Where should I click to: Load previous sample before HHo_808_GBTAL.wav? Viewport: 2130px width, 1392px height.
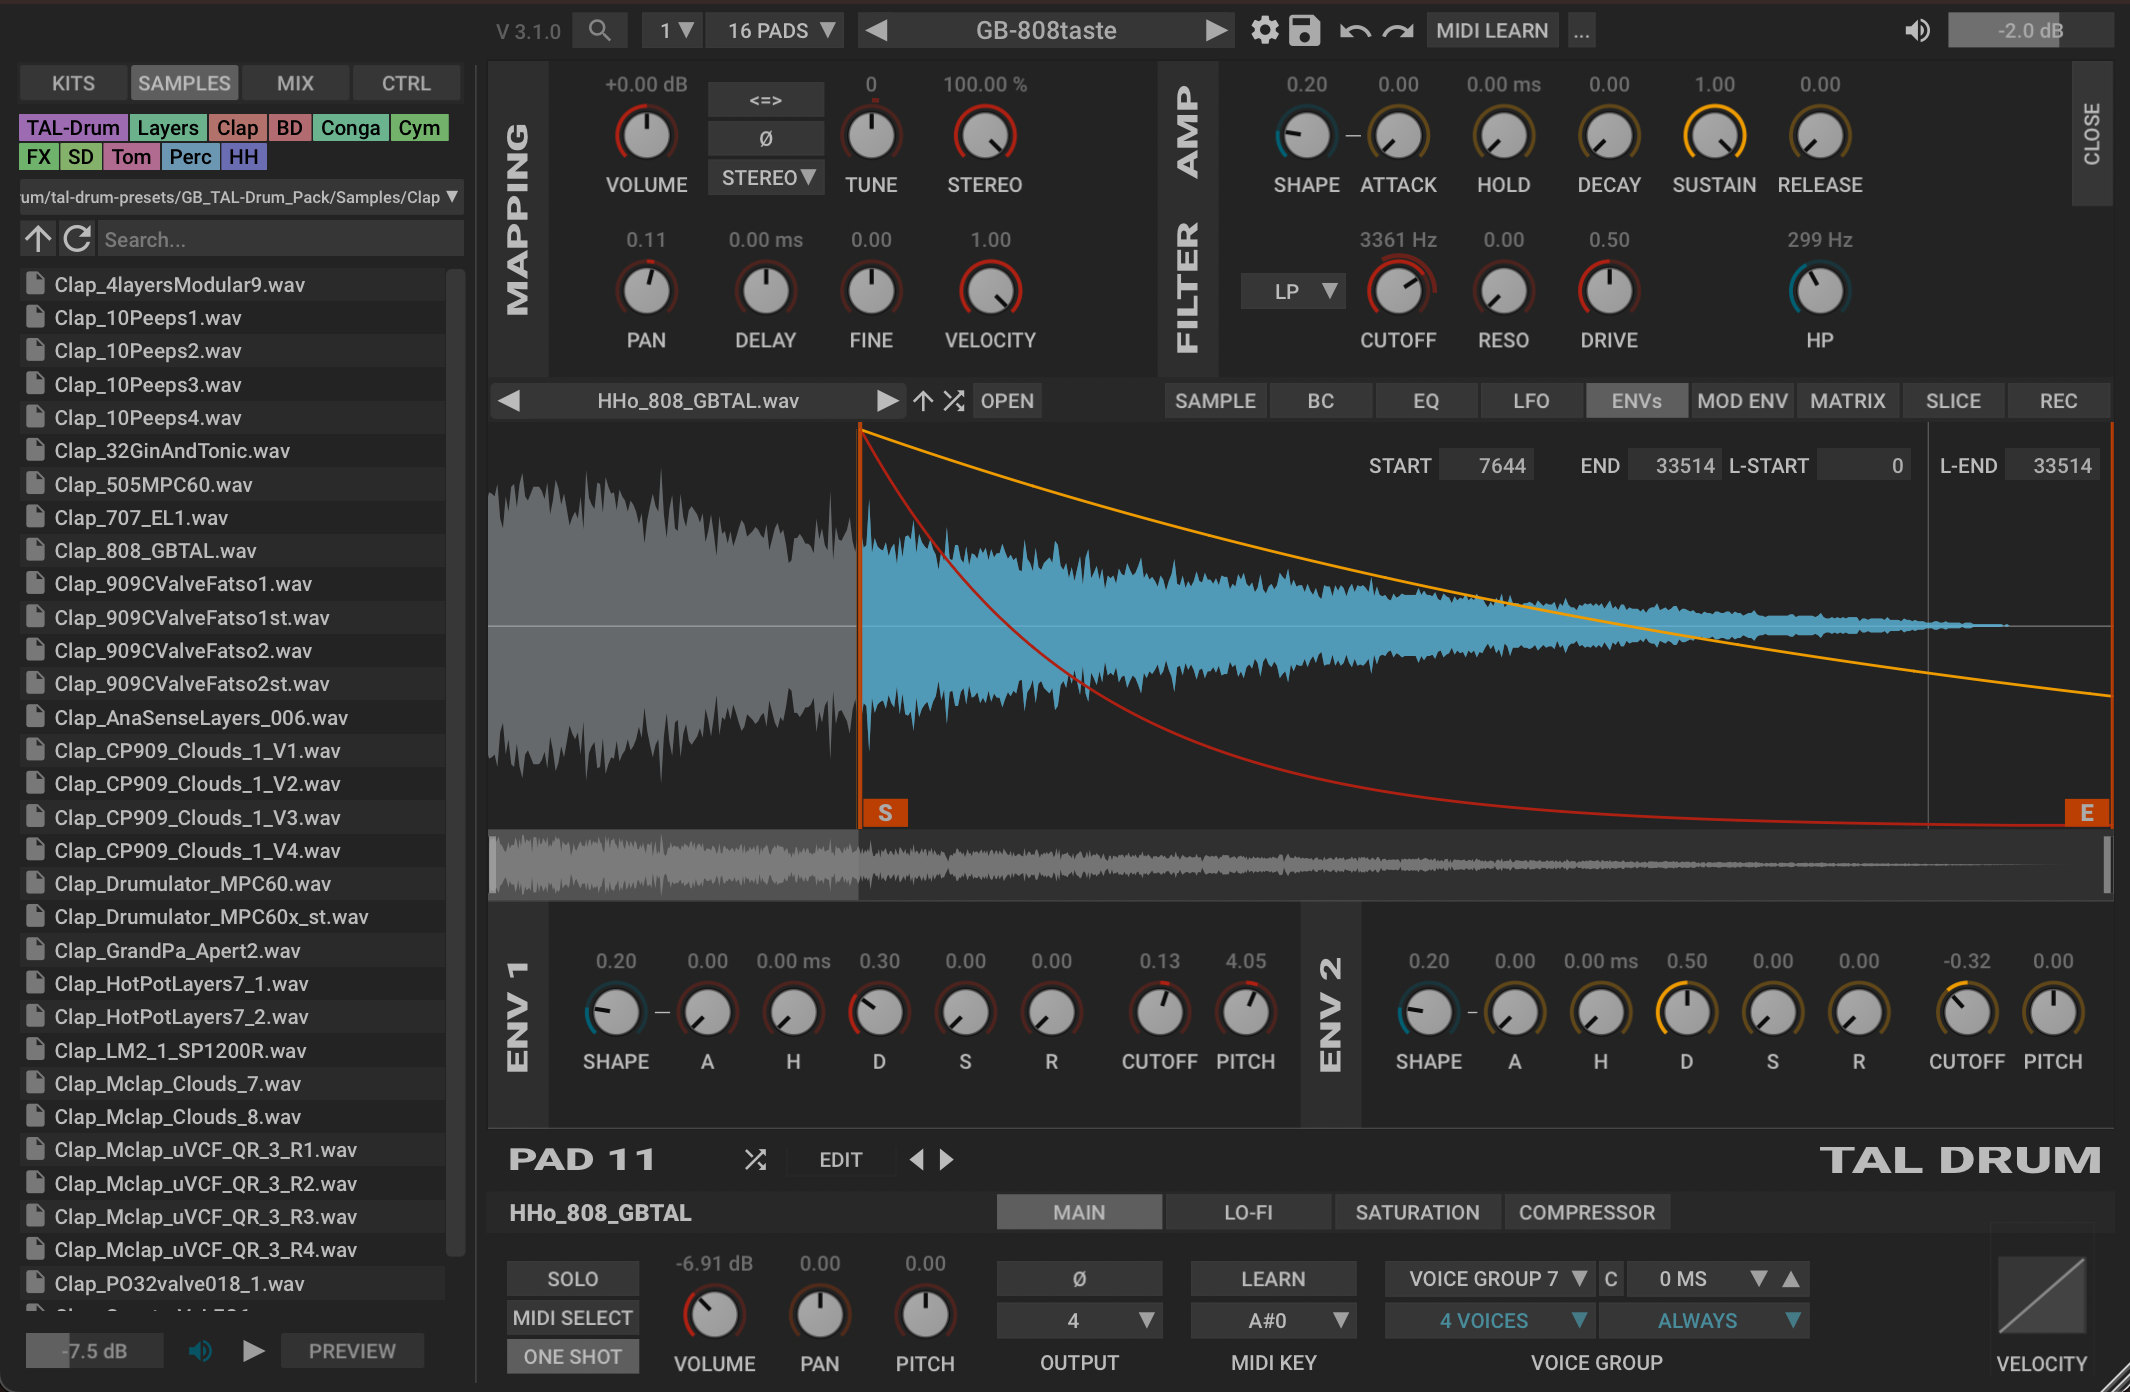coord(509,401)
